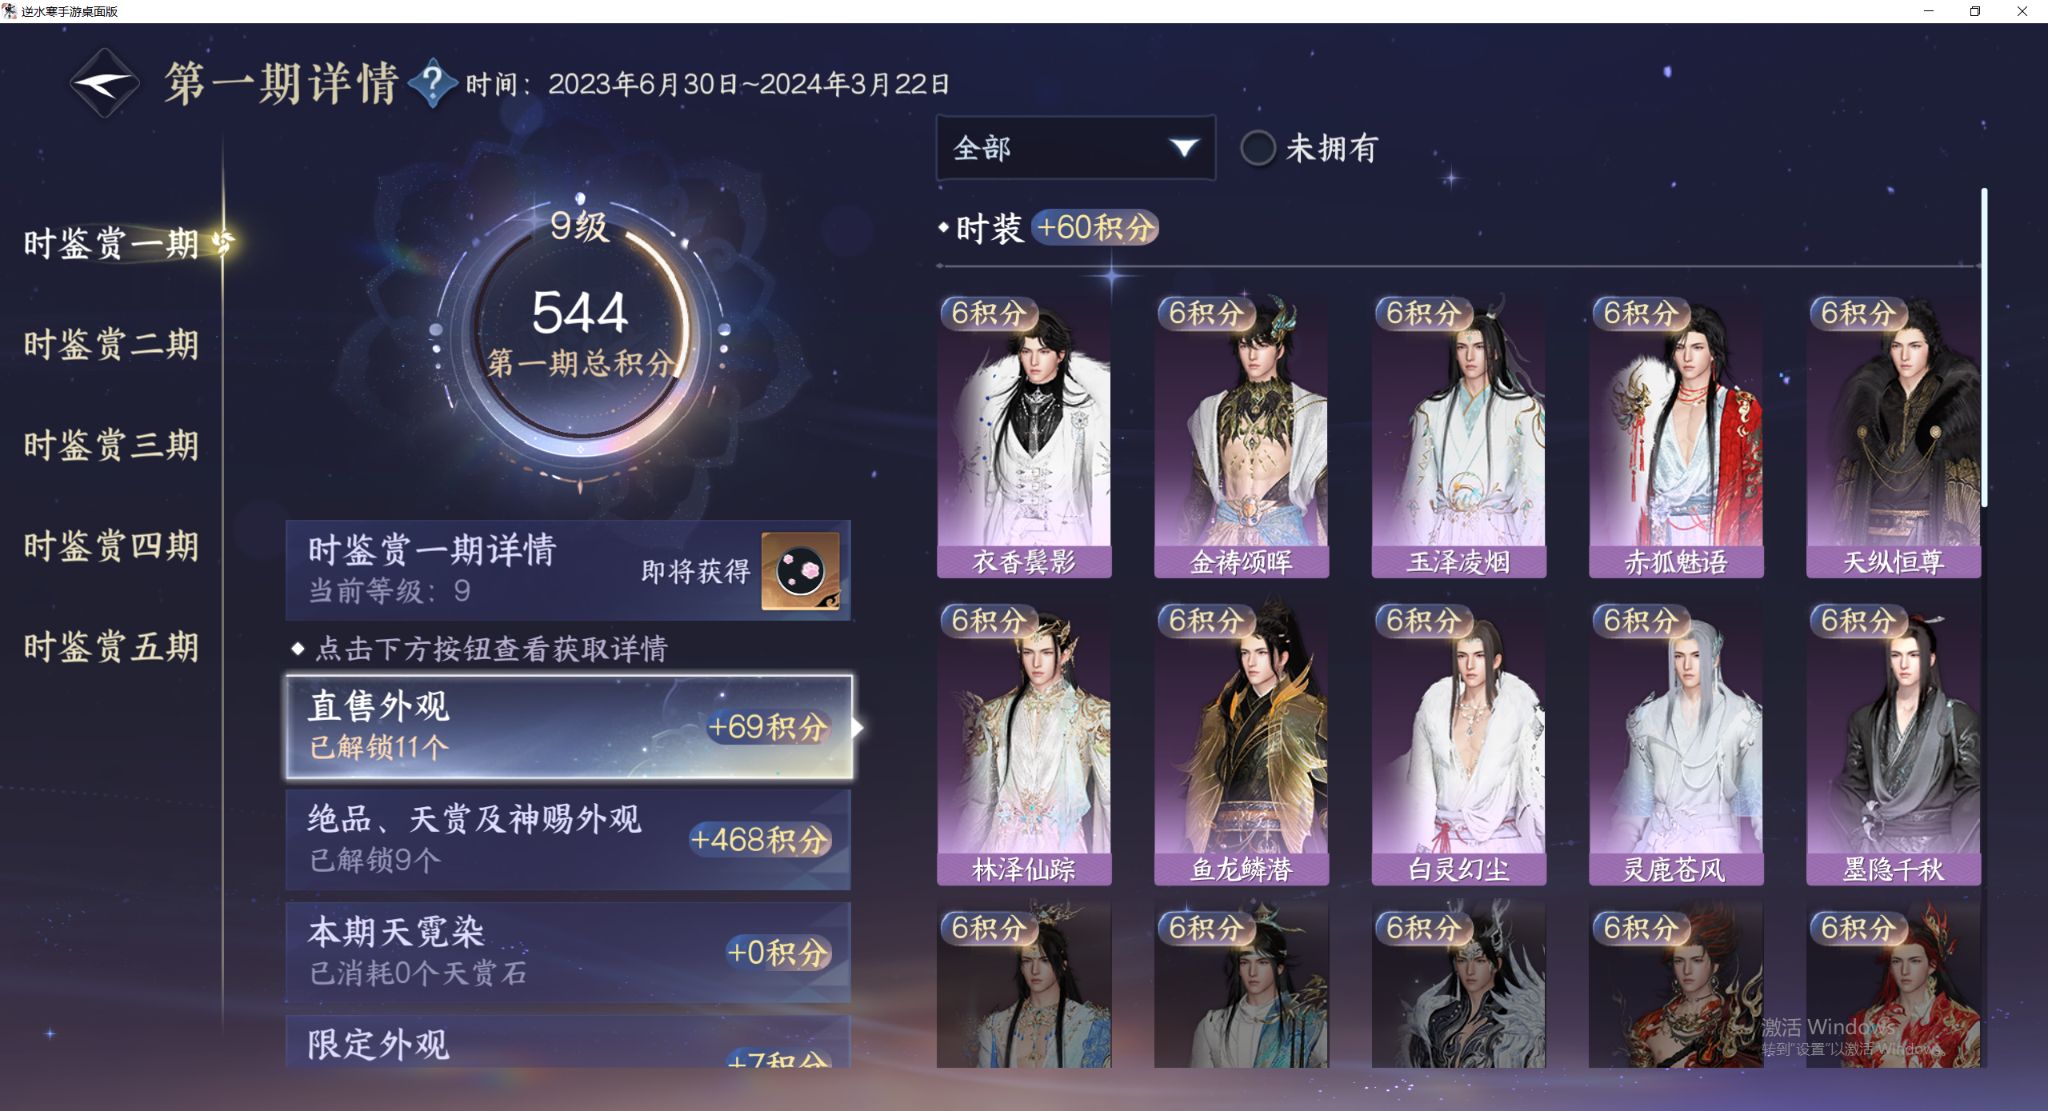Switch to 时鉴赏二期 tab
The width and height of the screenshot is (2048, 1111).
click(111, 344)
